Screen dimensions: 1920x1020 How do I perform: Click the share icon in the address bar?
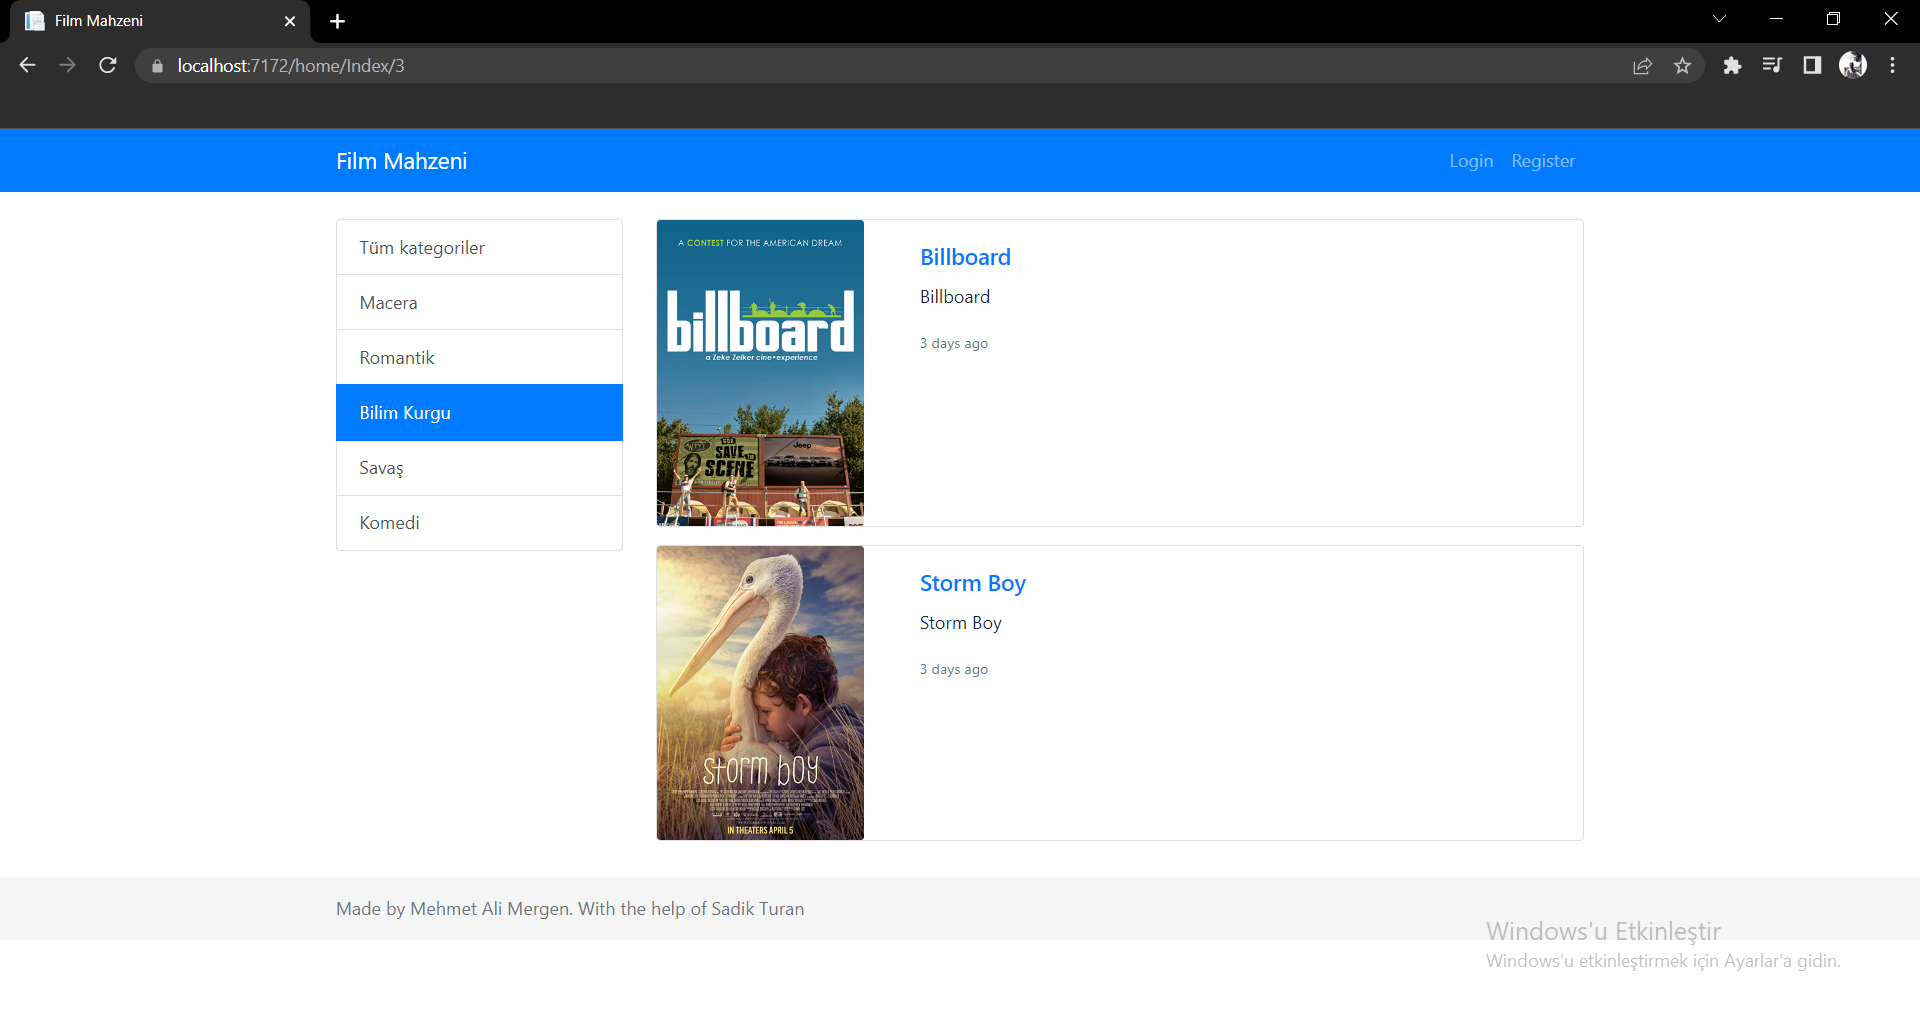[1643, 65]
